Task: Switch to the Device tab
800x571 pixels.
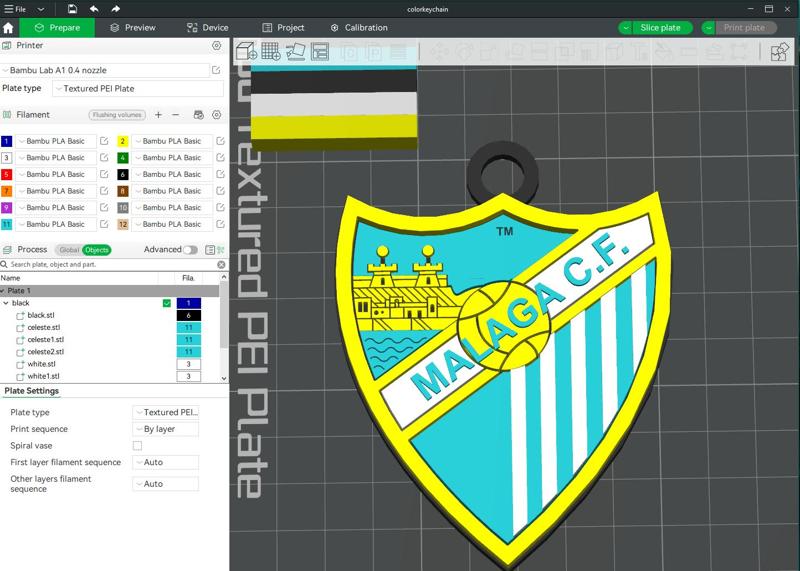Action: pos(208,28)
